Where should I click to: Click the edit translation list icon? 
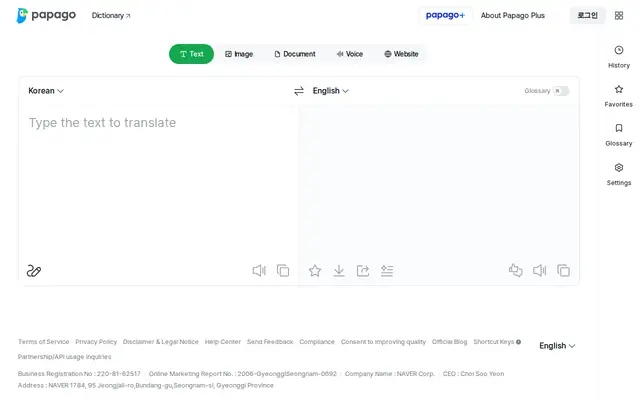pyautogui.click(x=387, y=271)
